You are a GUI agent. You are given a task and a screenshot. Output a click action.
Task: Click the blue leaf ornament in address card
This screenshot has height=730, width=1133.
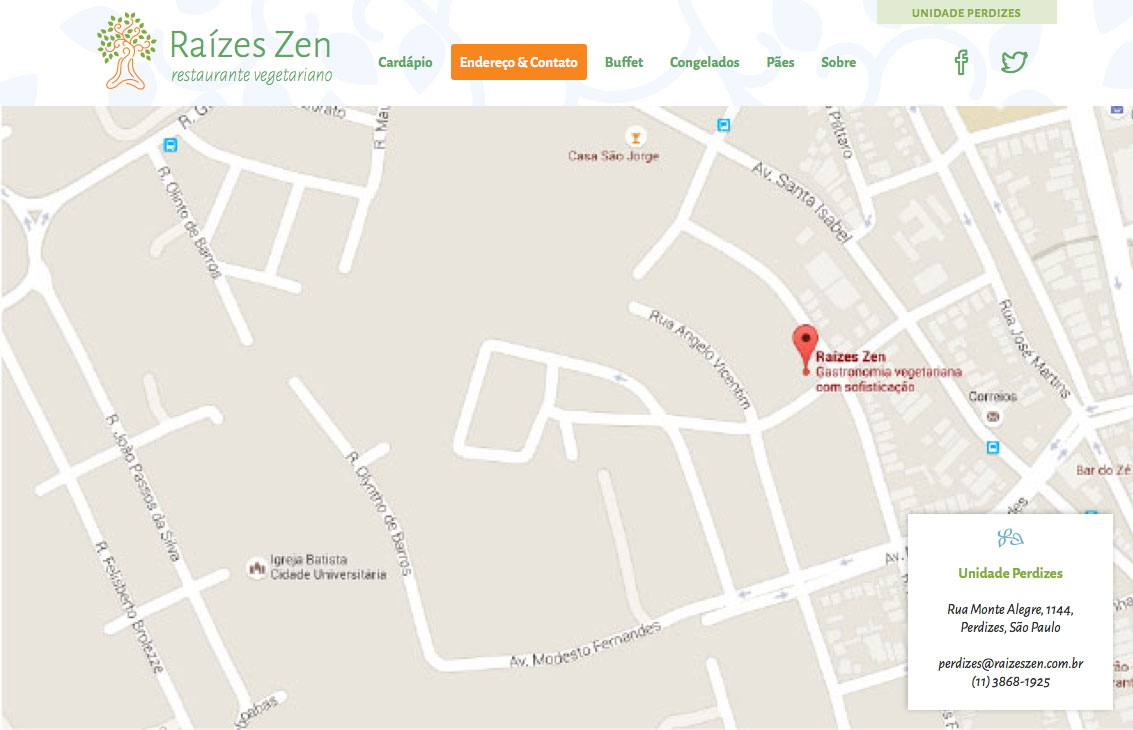tap(1010, 538)
